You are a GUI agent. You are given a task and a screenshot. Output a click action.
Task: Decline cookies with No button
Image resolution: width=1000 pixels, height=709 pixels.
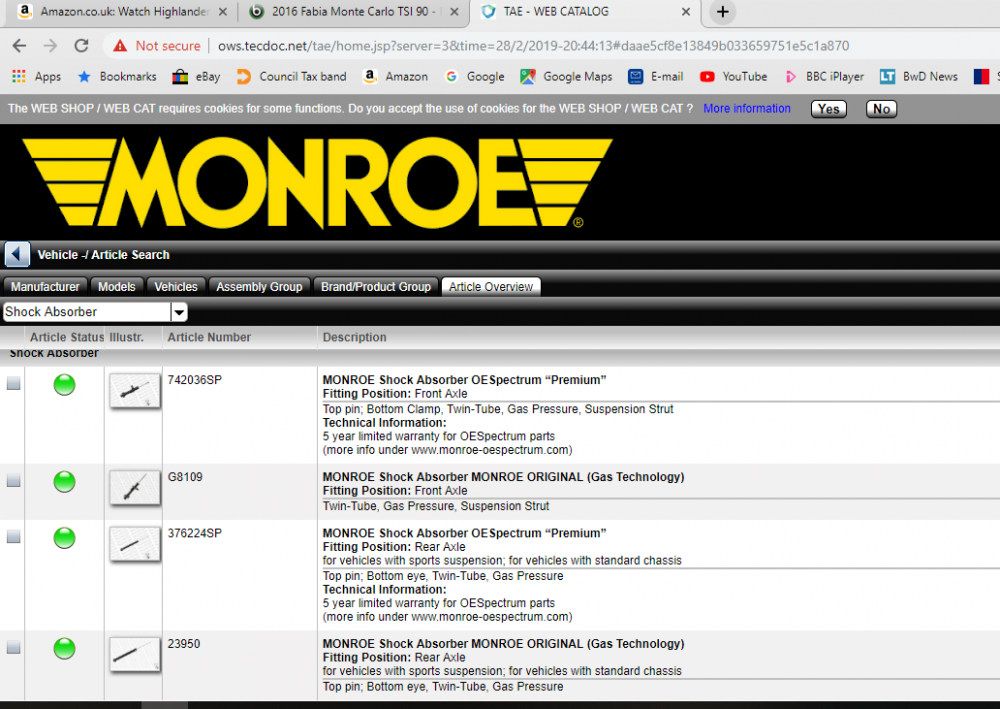click(881, 109)
